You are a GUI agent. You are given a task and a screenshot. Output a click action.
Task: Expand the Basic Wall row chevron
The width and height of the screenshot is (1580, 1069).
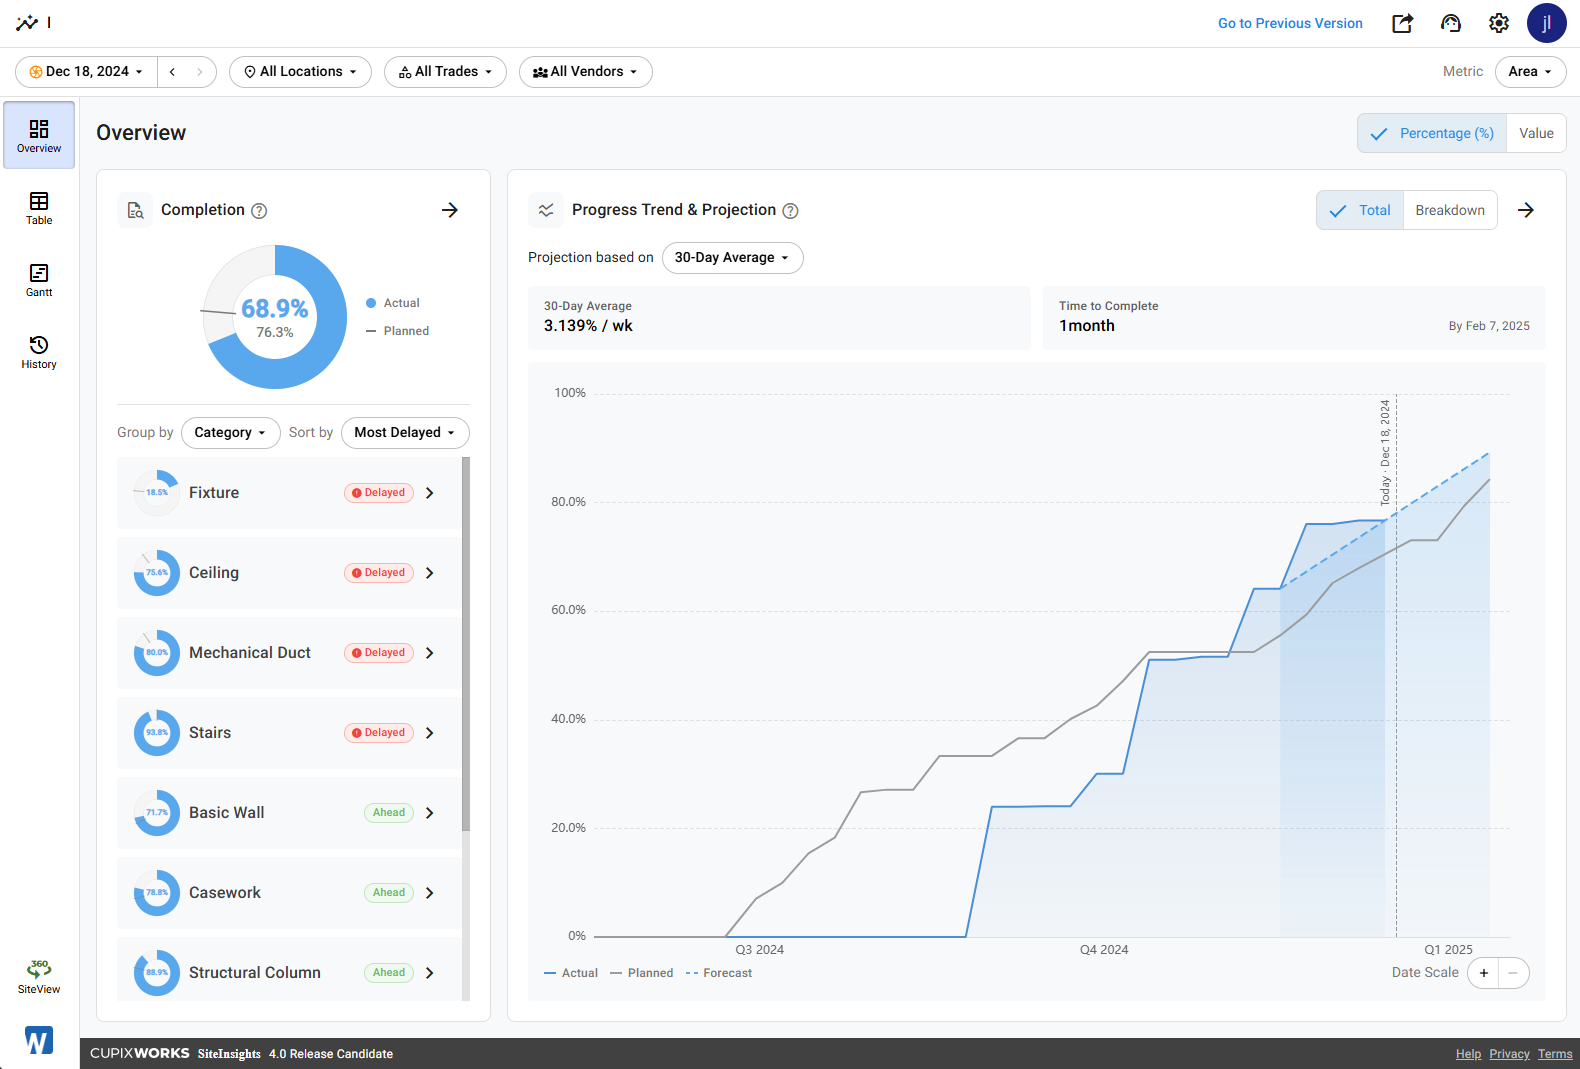pyautogui.click(x=430, y=813)
